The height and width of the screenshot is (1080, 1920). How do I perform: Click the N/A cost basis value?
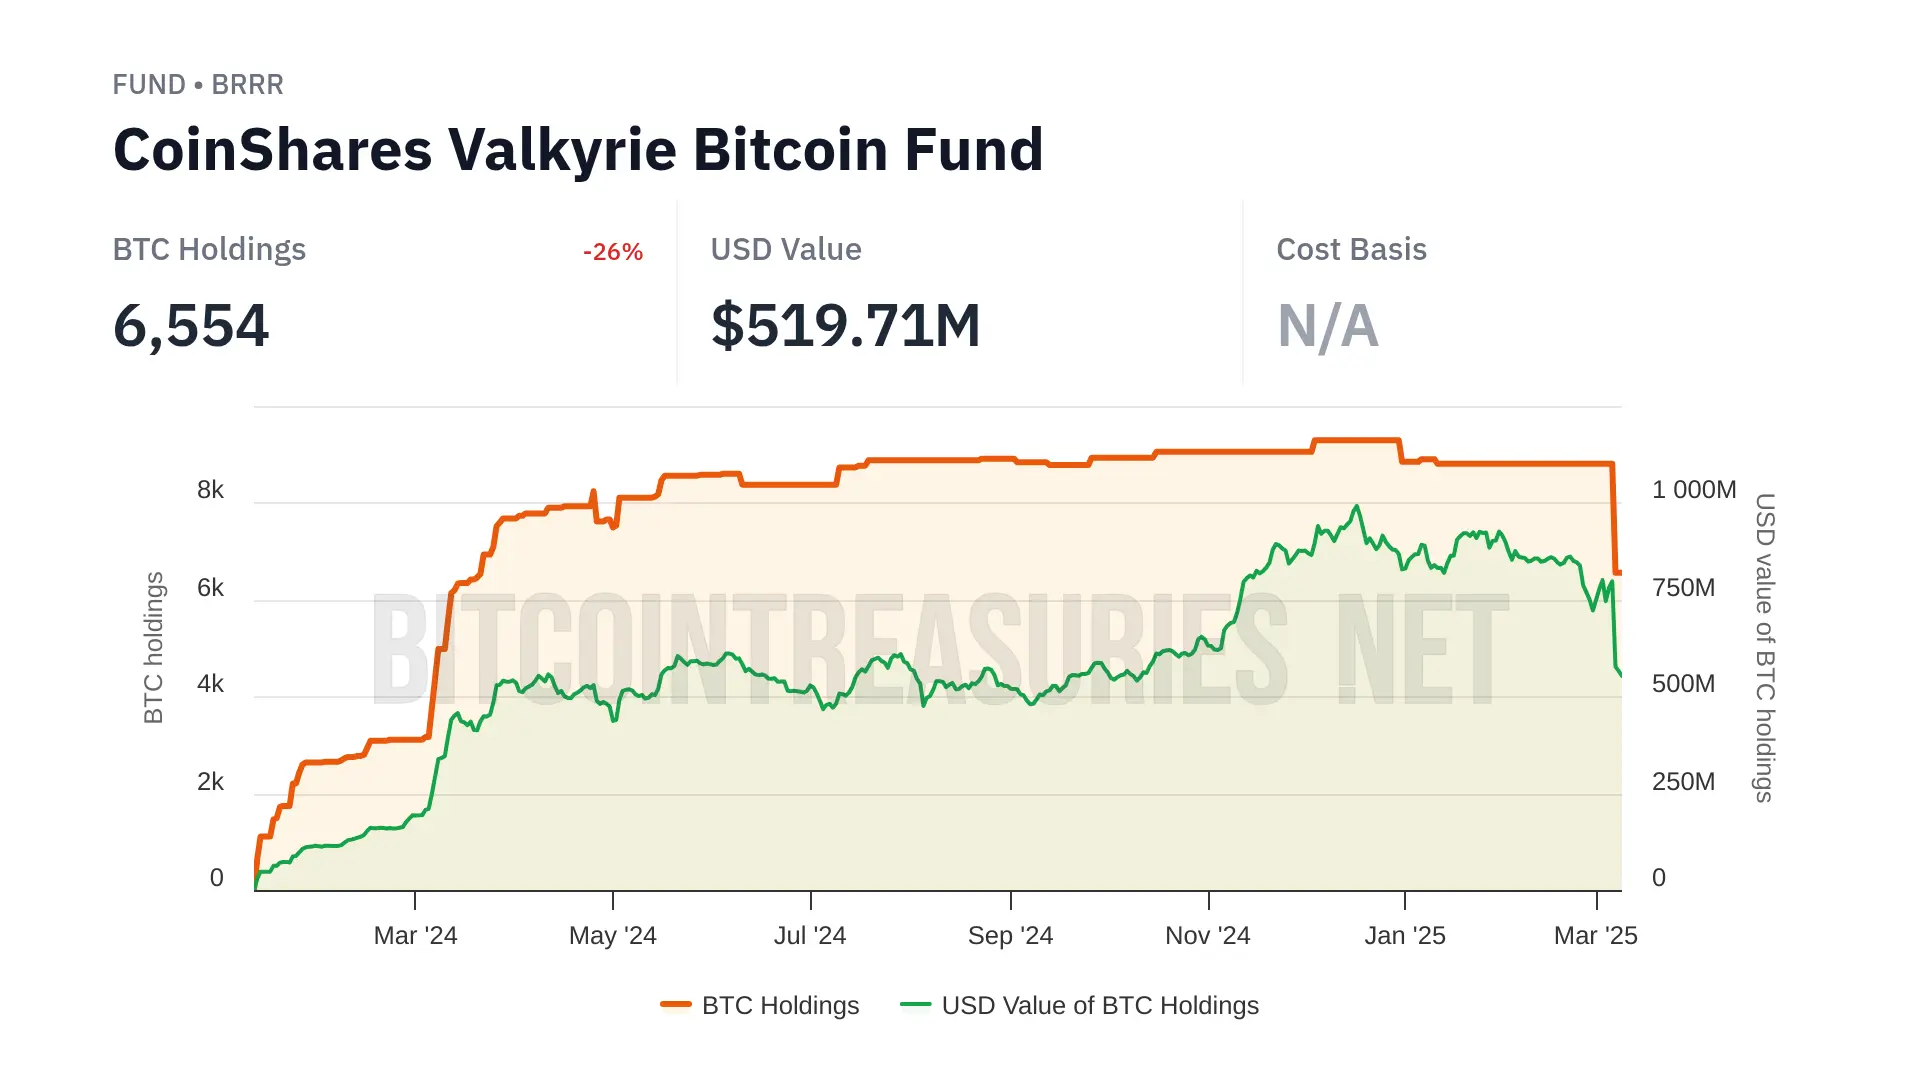pos(1327,326)
